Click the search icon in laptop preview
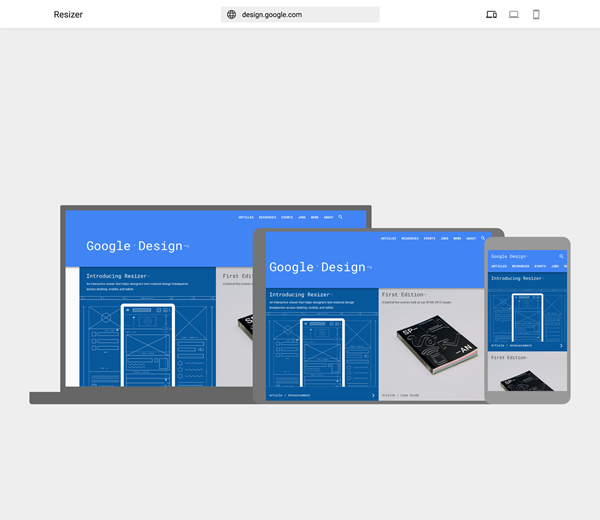Screen dimensions: 600x520 341,217
